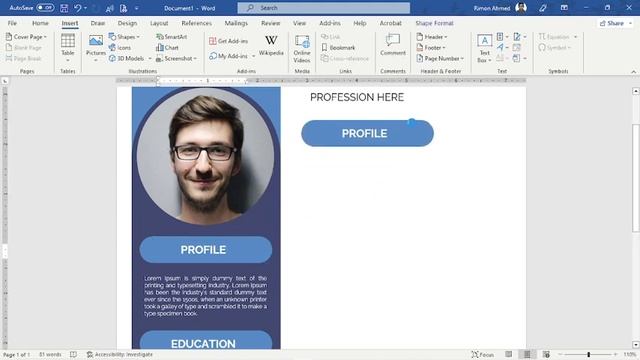The width and height of the screenshot is (640, 360).
Task: Switch to the Design tab
Action: tap(127, 23)
